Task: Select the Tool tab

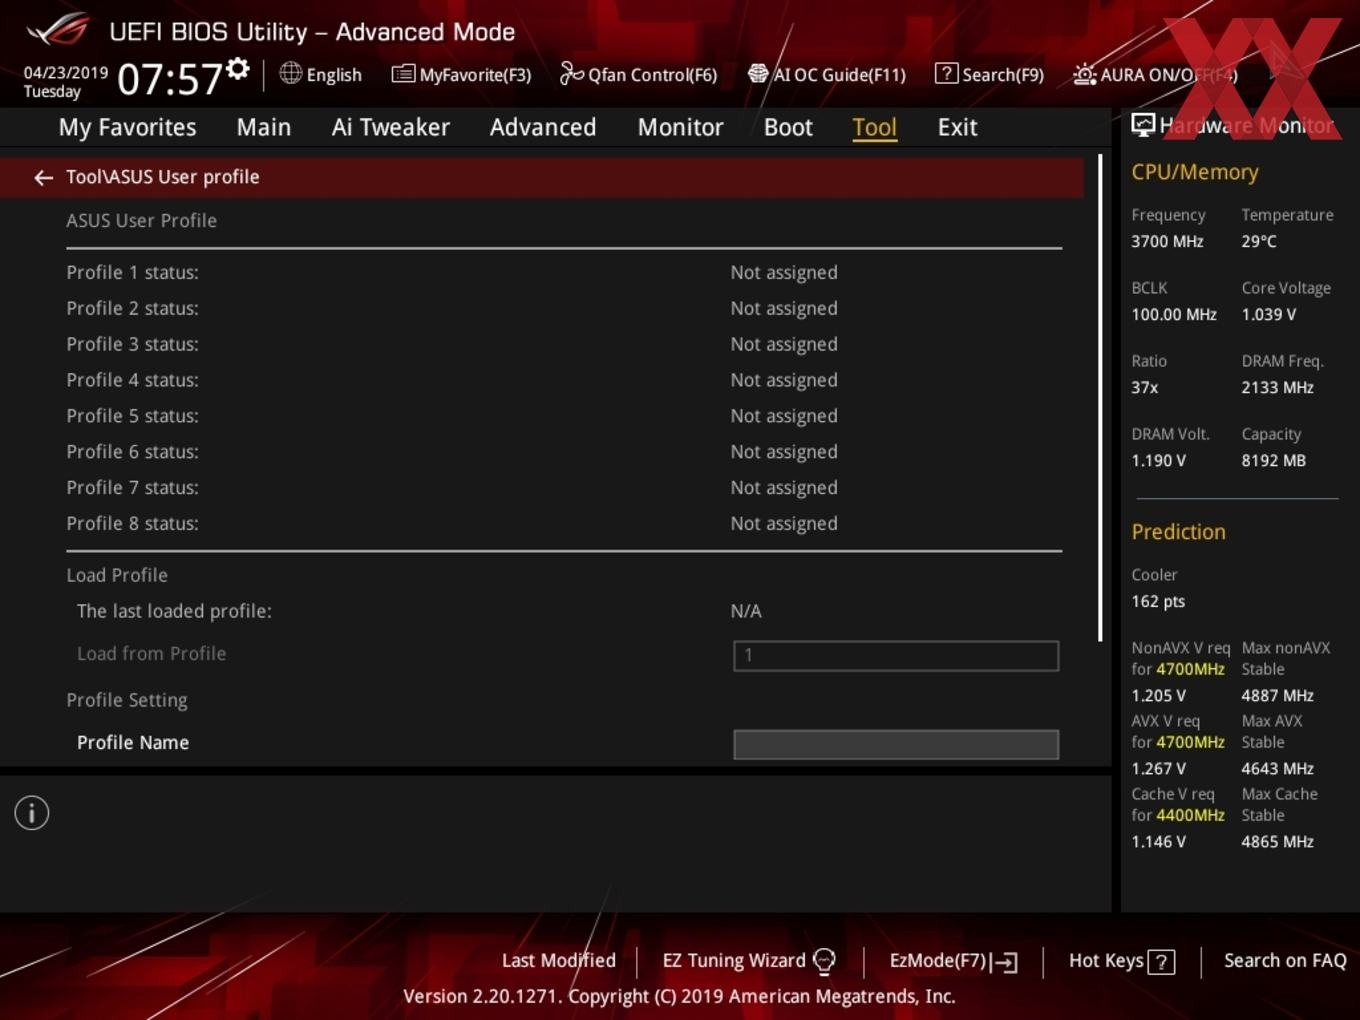Action: (874, 127)
